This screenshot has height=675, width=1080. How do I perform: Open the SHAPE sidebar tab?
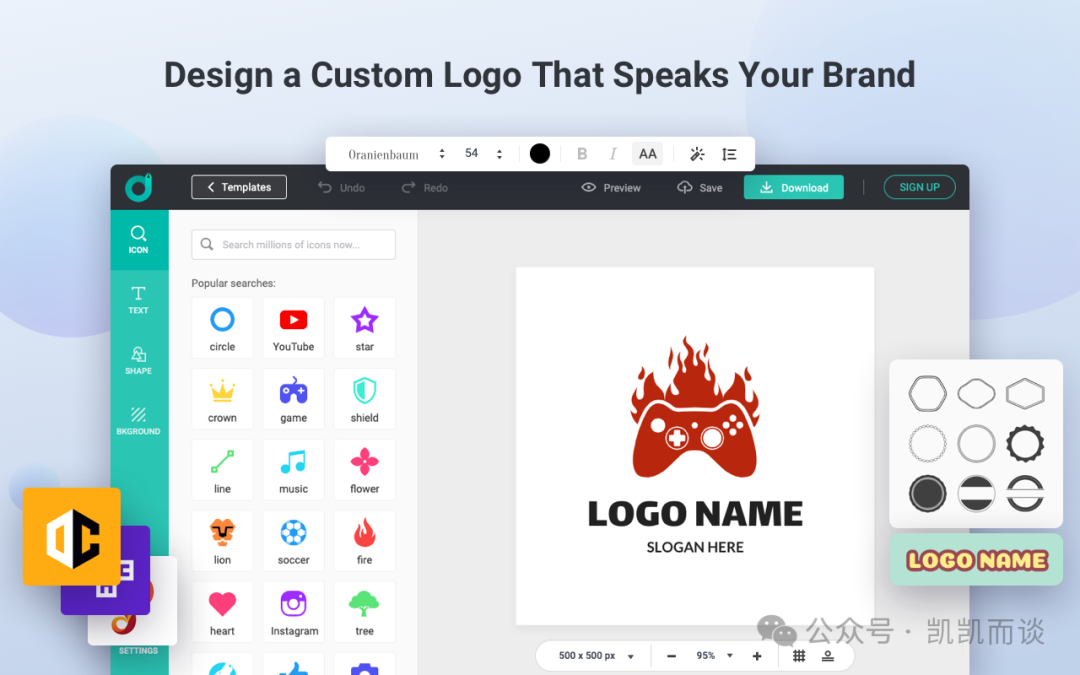coord(138,361)
